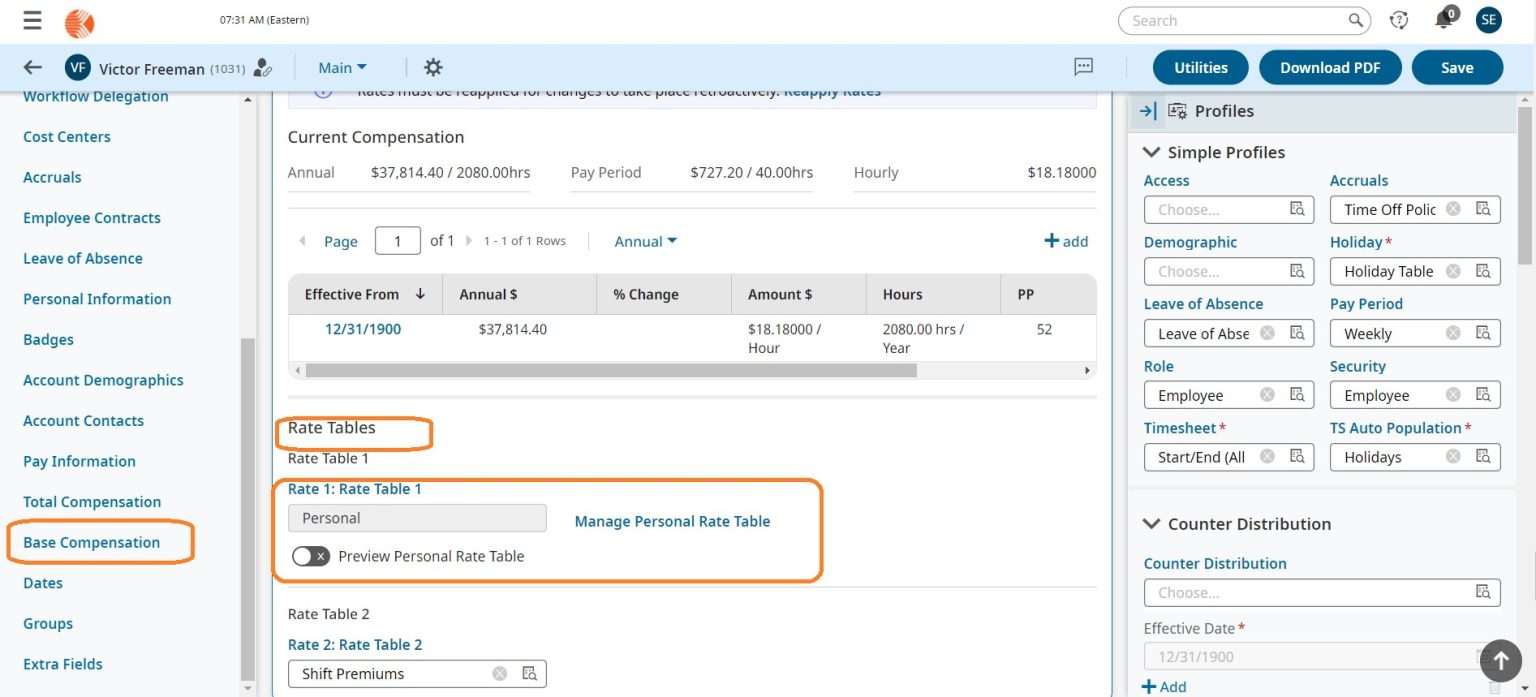Open notifications bell icon
Image resolution: width=1536 pixels, height=697 pixels.
(x=1442, y=20)
